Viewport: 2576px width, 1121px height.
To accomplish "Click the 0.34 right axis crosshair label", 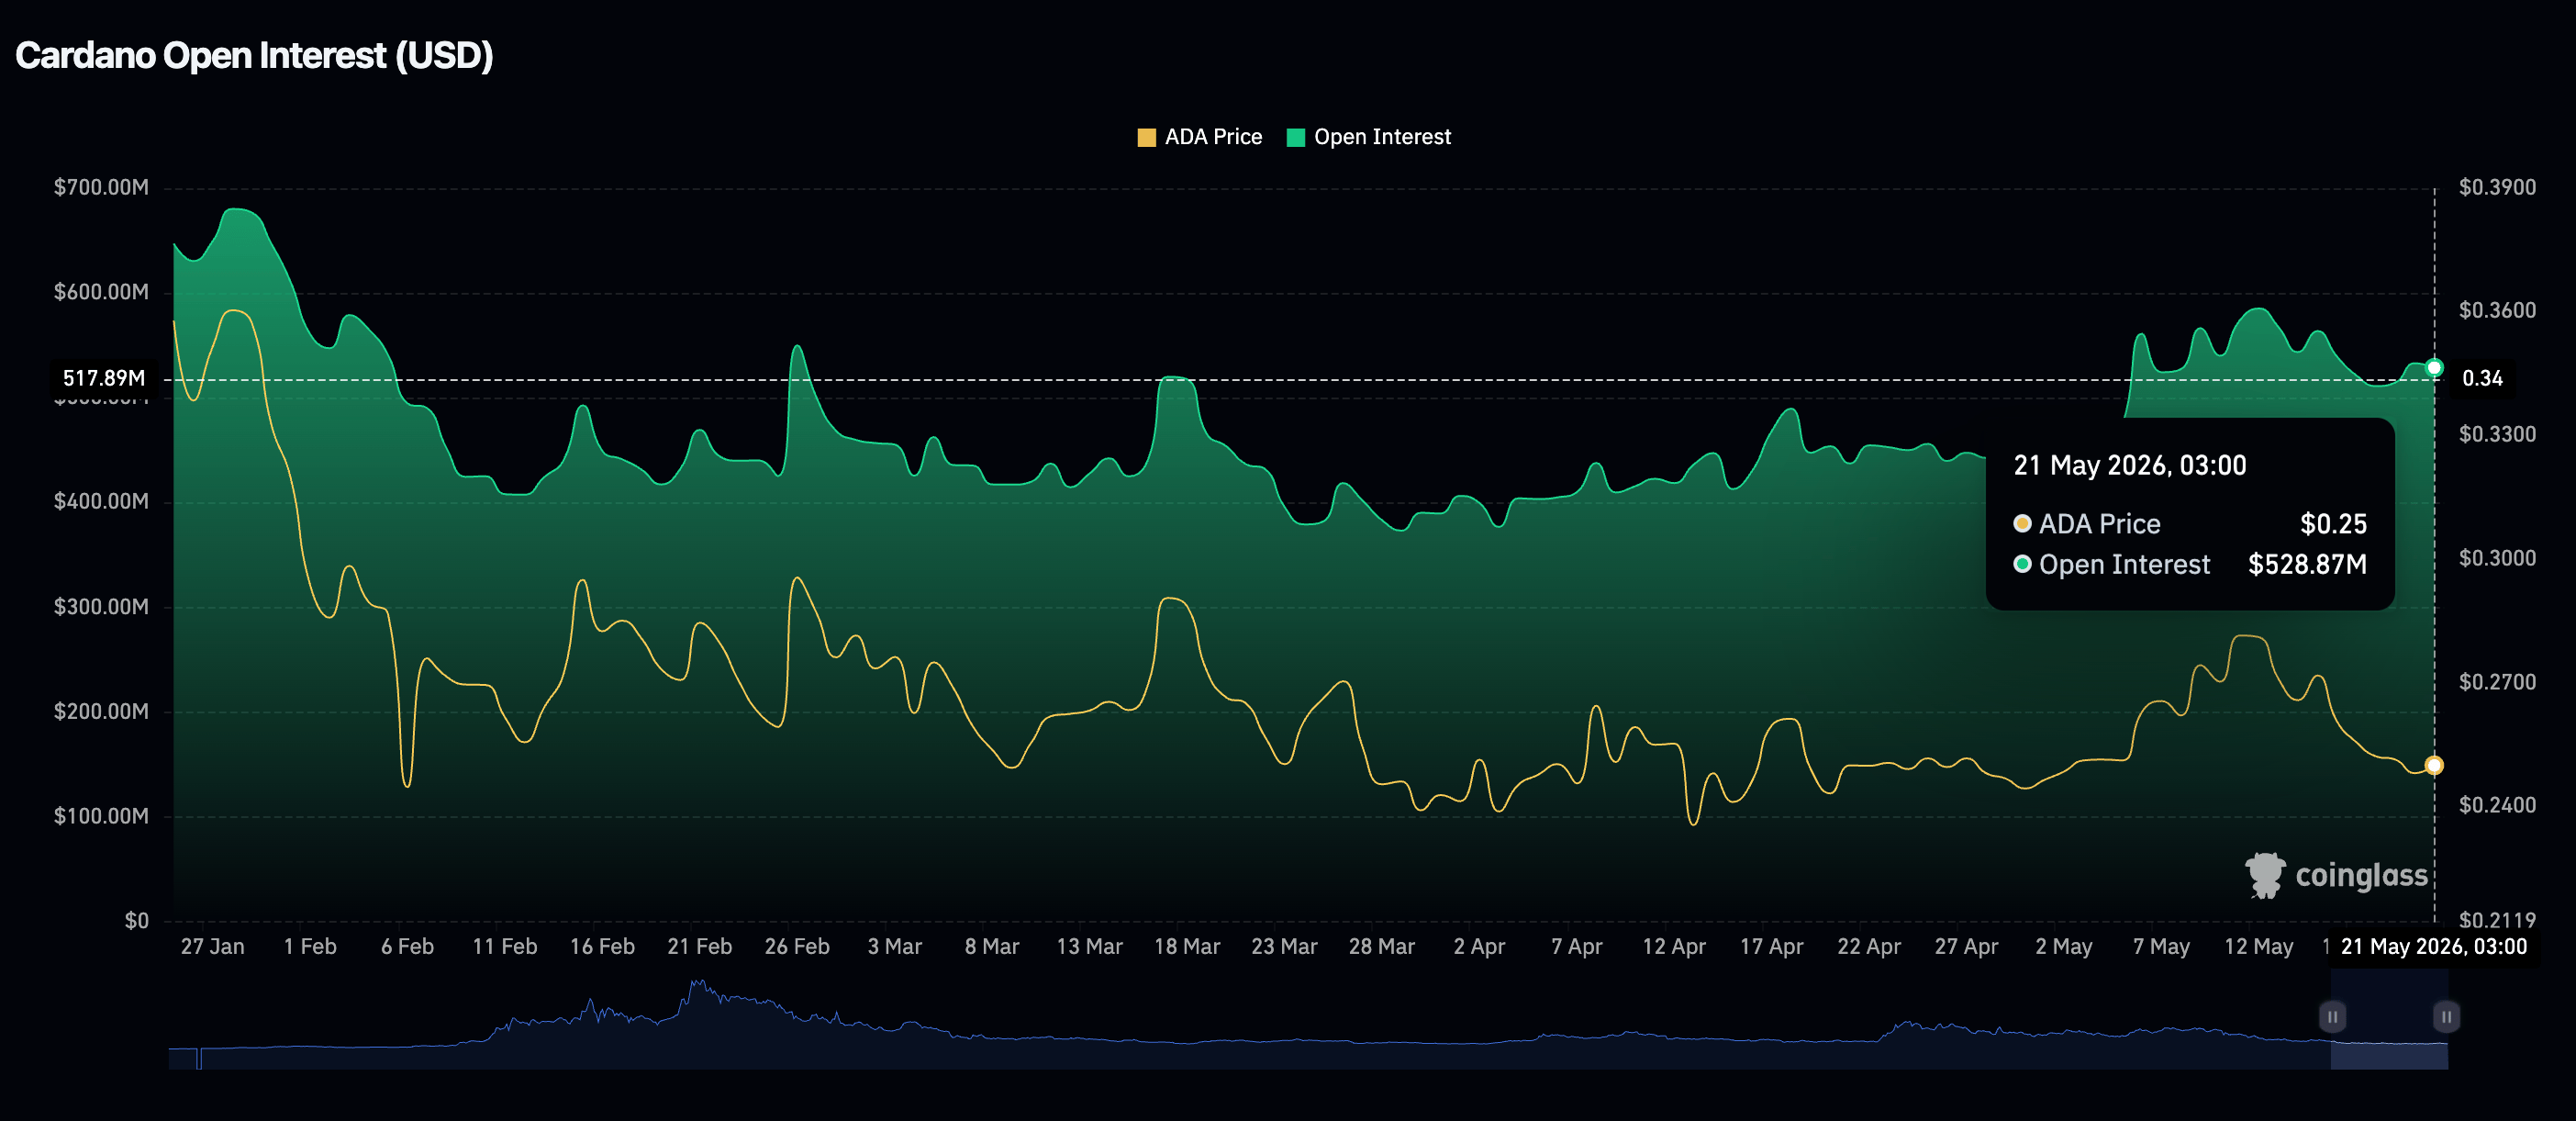I will coord(2482,378).
